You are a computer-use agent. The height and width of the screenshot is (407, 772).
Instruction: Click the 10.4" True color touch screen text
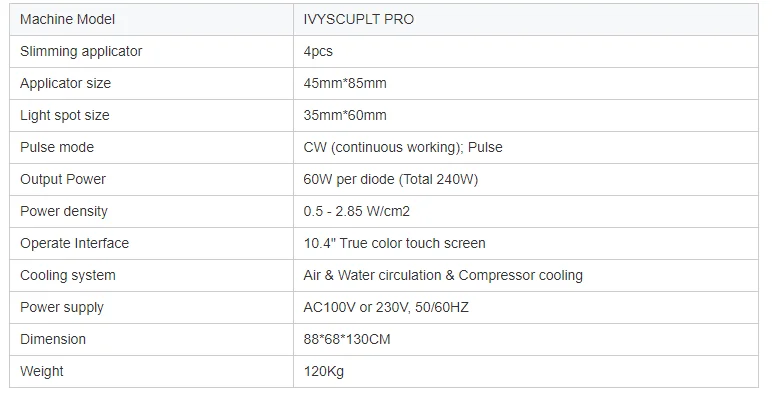[394, 243]
